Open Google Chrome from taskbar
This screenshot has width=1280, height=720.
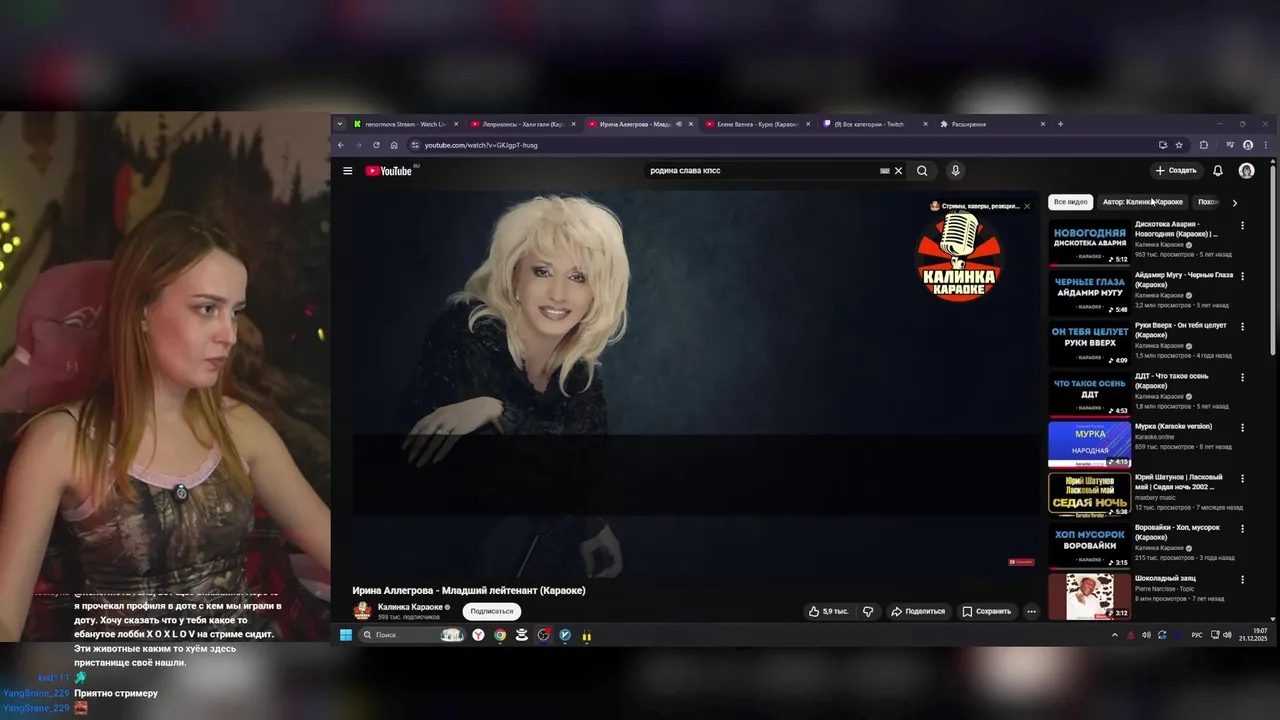[500, 635]
